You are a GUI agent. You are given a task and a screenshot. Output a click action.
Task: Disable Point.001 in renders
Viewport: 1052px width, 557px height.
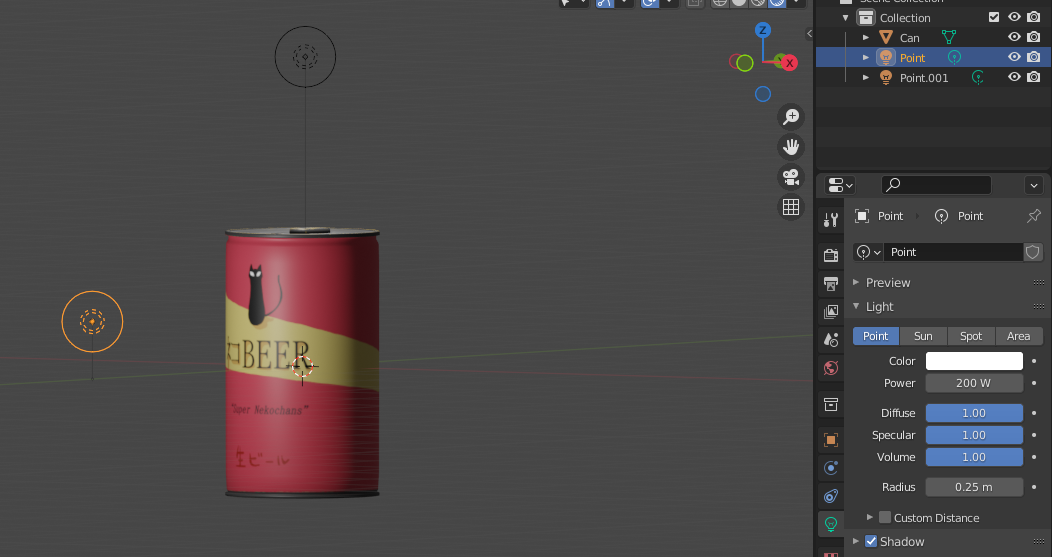coord(1034,77)
